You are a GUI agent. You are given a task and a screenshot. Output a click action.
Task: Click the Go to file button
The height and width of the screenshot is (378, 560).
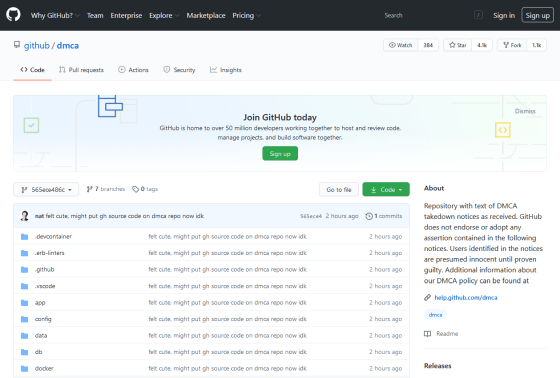pos(339,189)
